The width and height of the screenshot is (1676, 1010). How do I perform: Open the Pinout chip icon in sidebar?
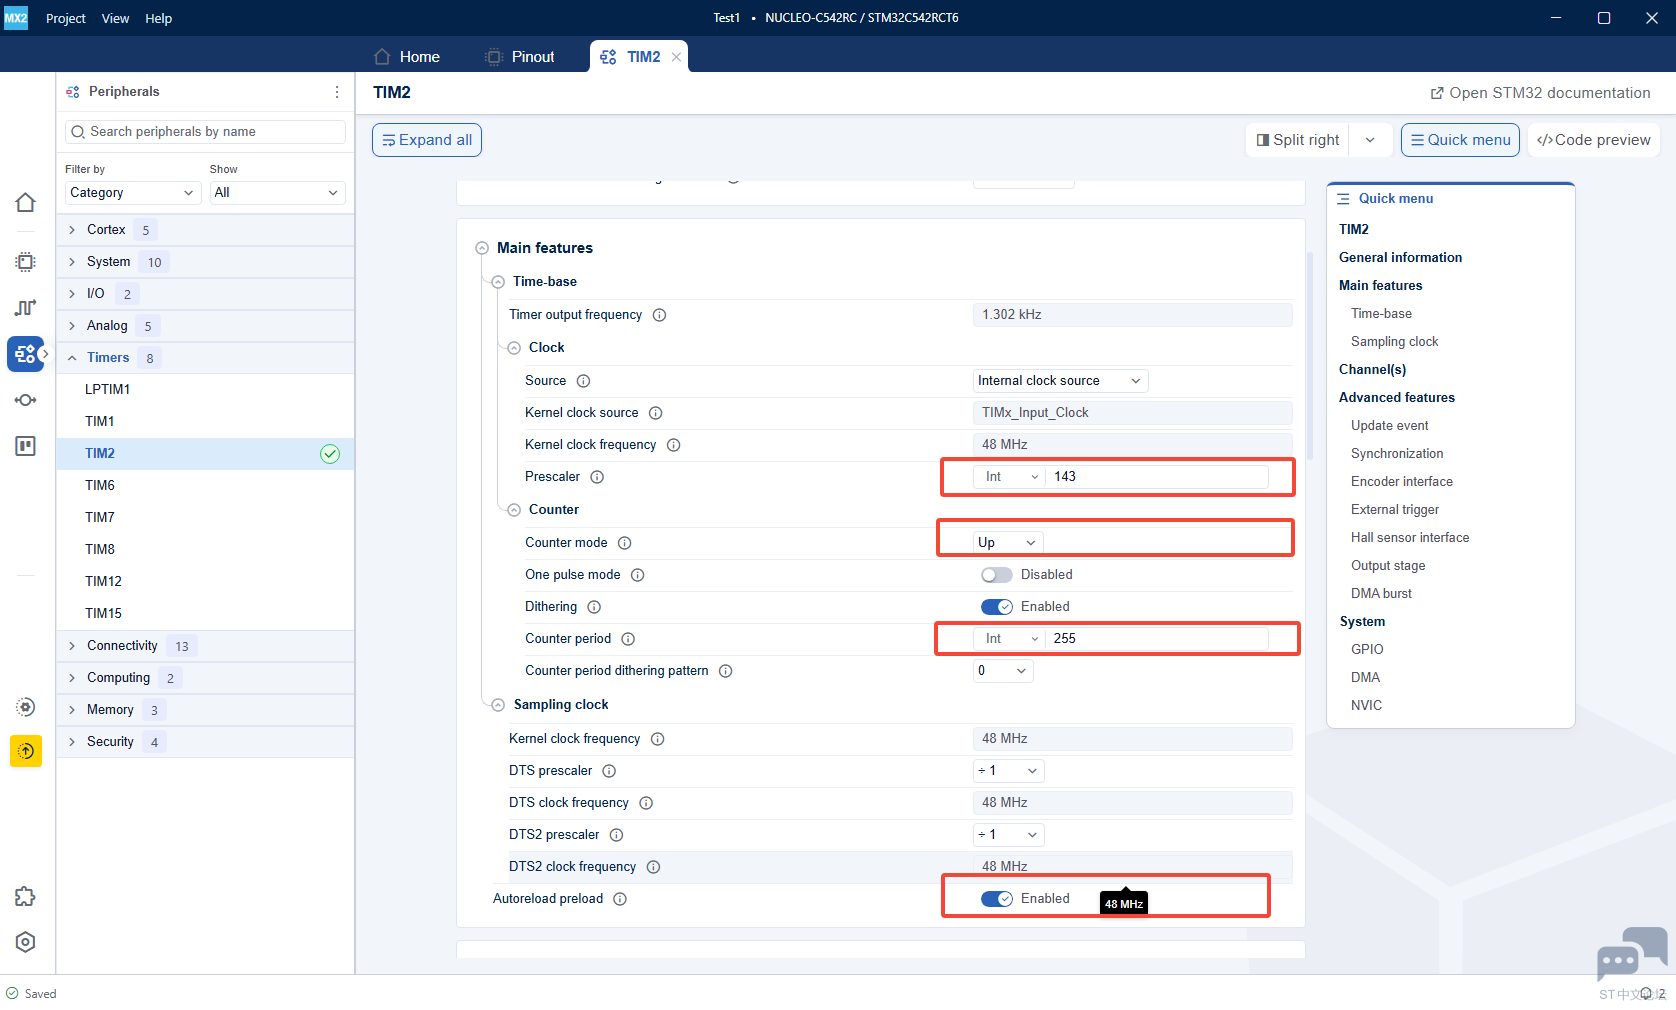coord(26,262)
